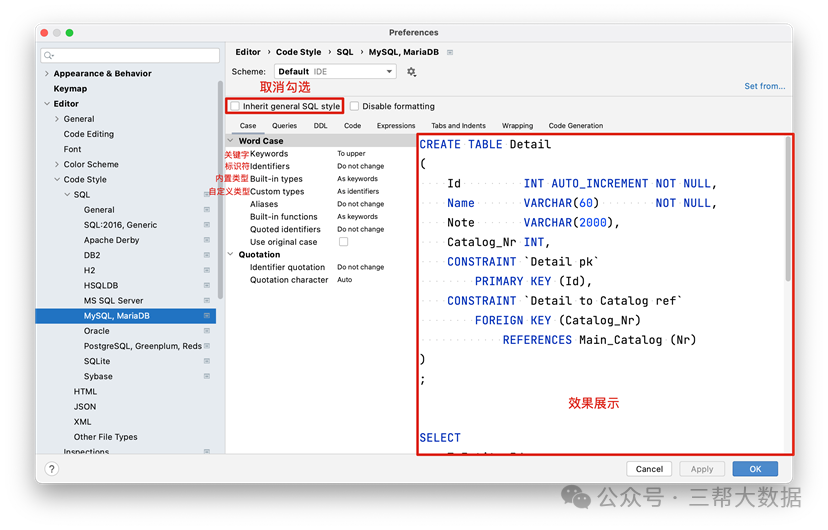Click the icon beside Oracle entry

[x=207, y=331]
